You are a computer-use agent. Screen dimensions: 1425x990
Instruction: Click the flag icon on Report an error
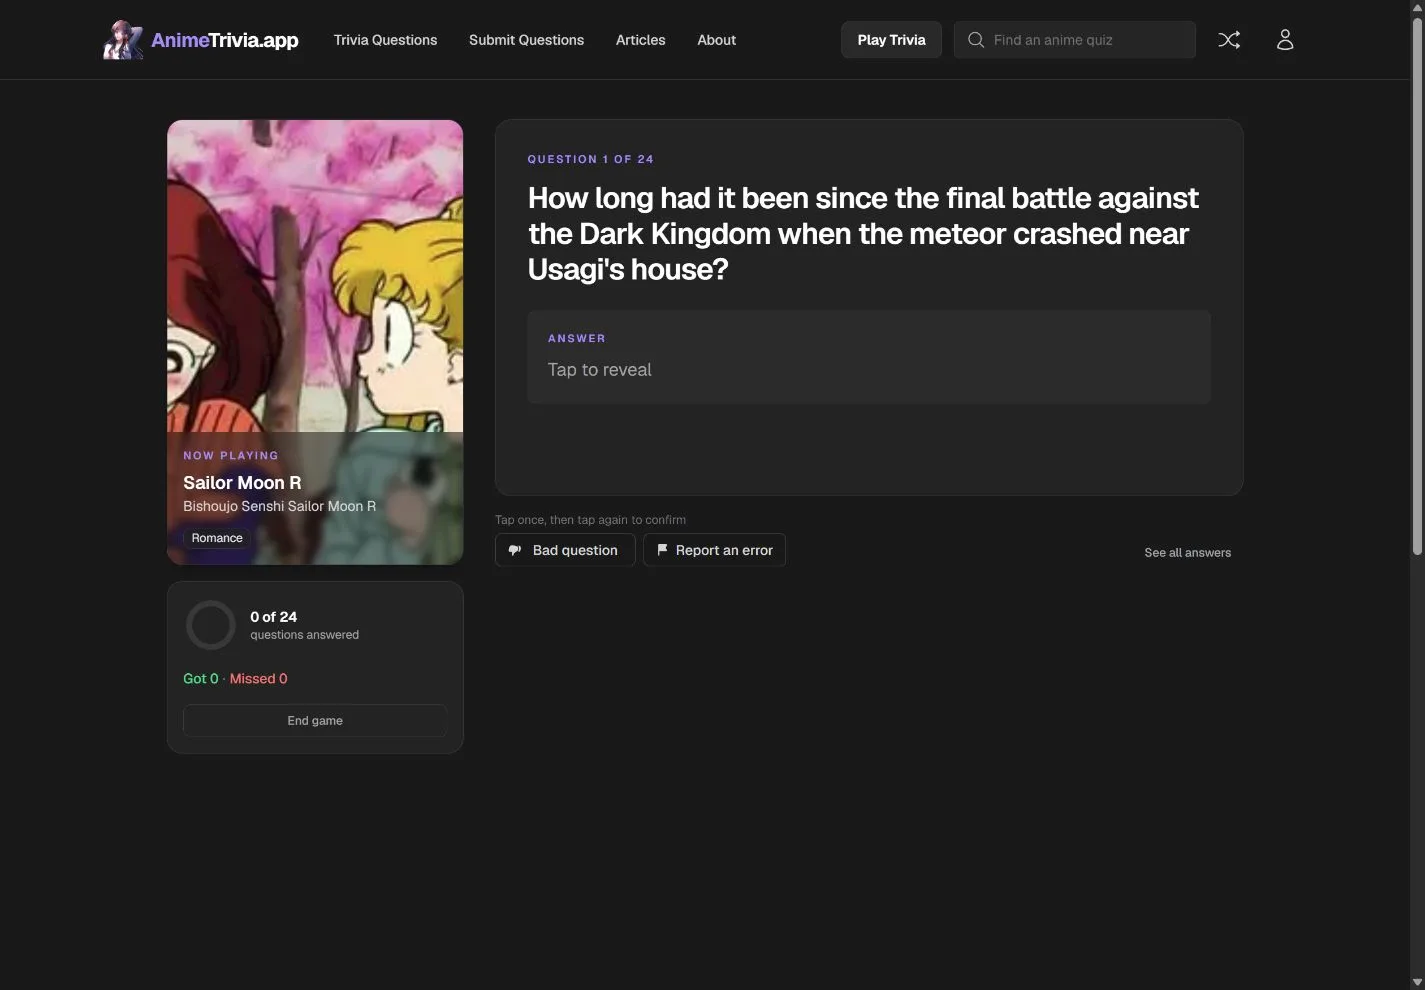(662, 550)
